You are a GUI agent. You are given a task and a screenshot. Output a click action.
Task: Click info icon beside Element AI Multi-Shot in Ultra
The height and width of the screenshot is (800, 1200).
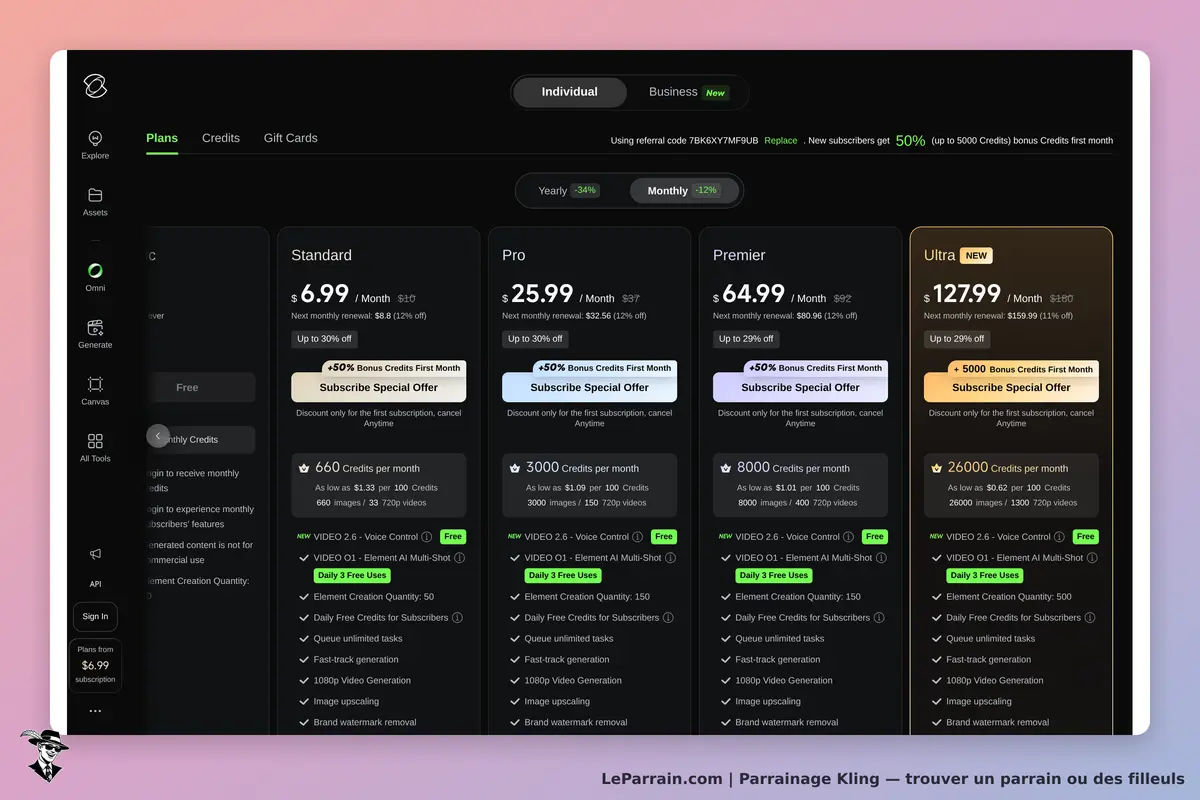(x=1092, y=558)
